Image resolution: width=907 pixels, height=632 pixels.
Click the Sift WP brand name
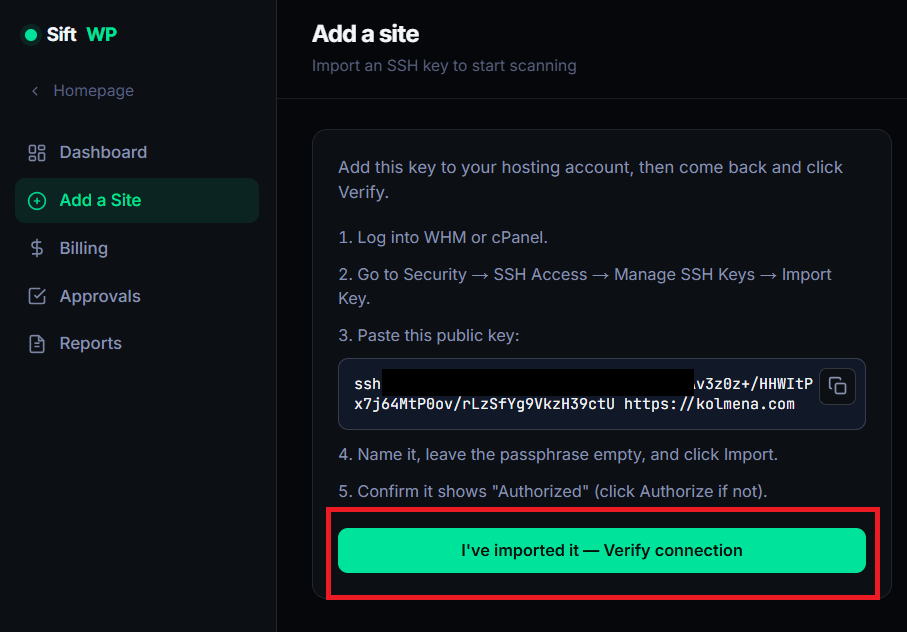click(x=82, y=35)
